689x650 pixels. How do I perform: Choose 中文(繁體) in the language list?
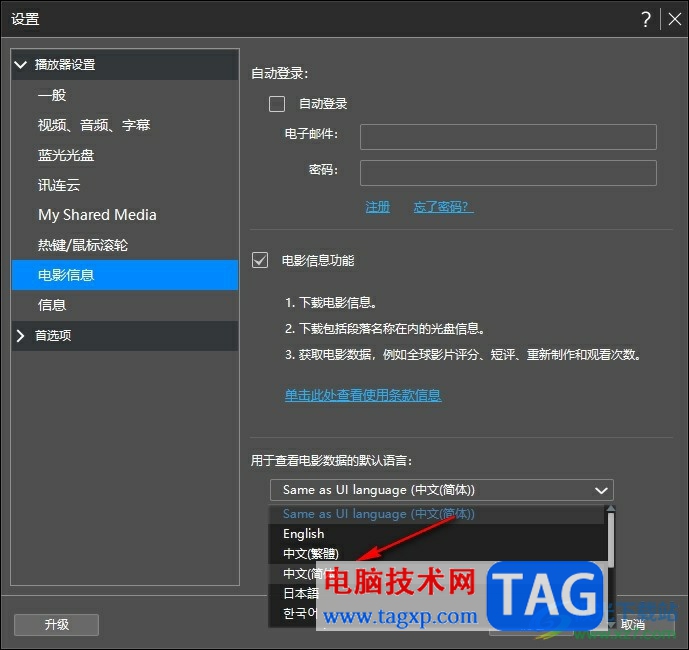pyautogui.click(x=436, y=554)
